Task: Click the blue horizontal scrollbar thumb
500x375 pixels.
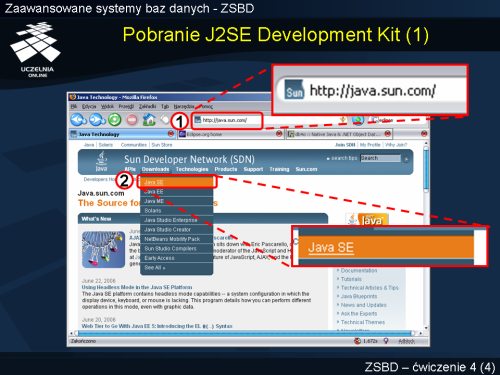Action: (x=245, y=333)
